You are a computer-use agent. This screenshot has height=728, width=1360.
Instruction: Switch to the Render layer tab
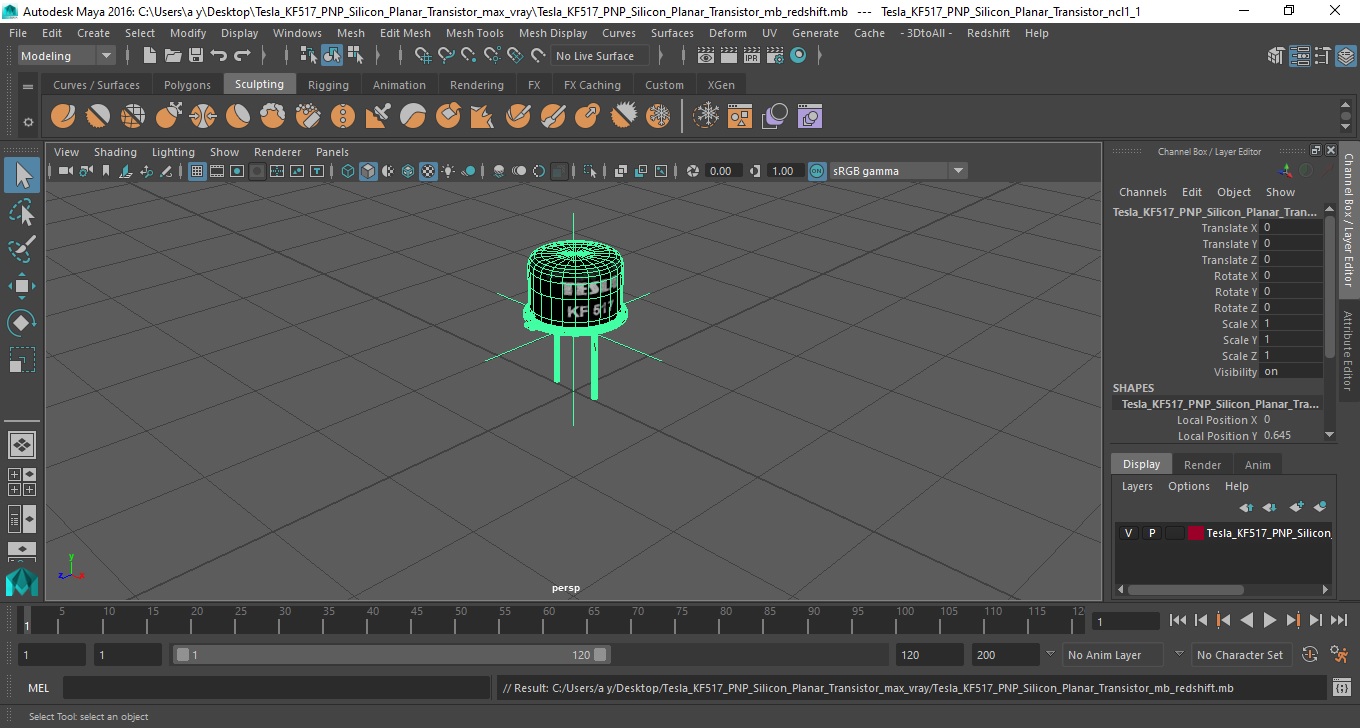(1202, 465)
